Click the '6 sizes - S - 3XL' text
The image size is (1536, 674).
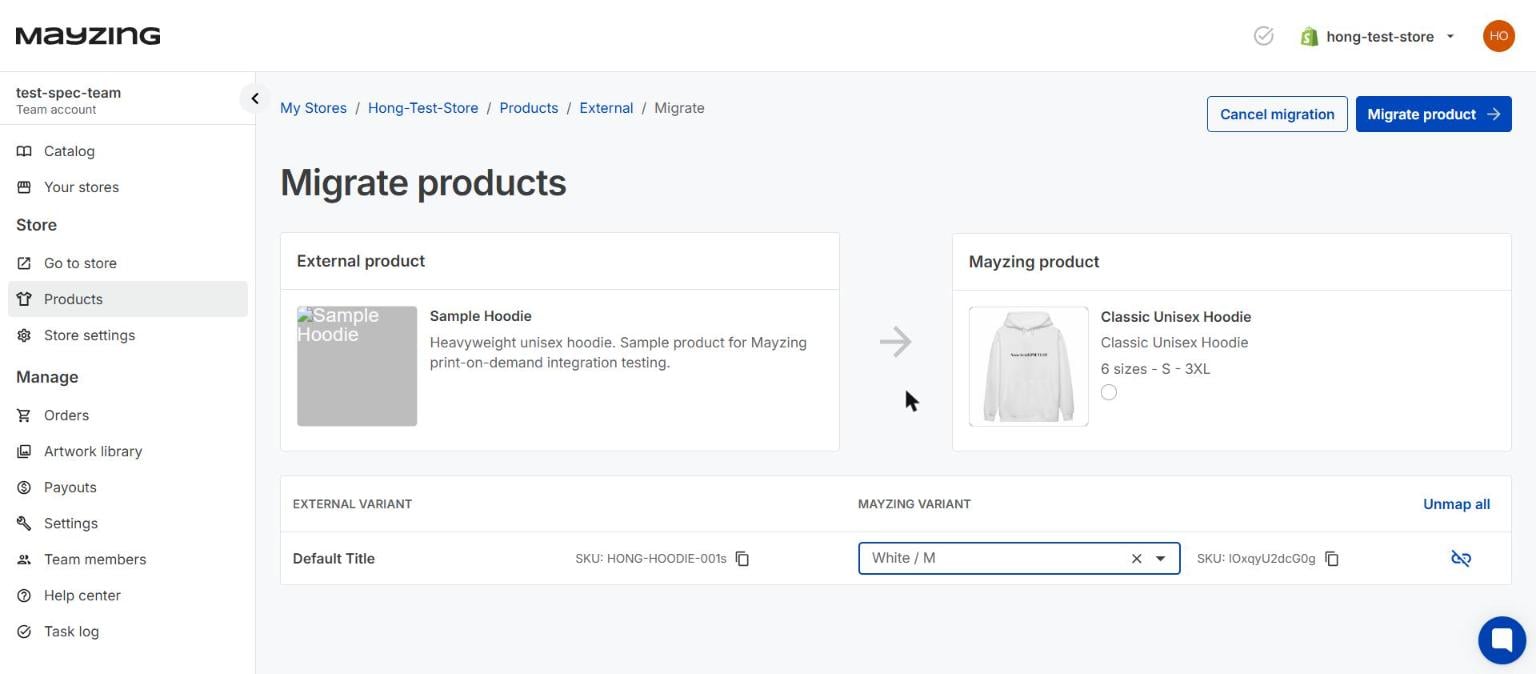click(1155, 369)
